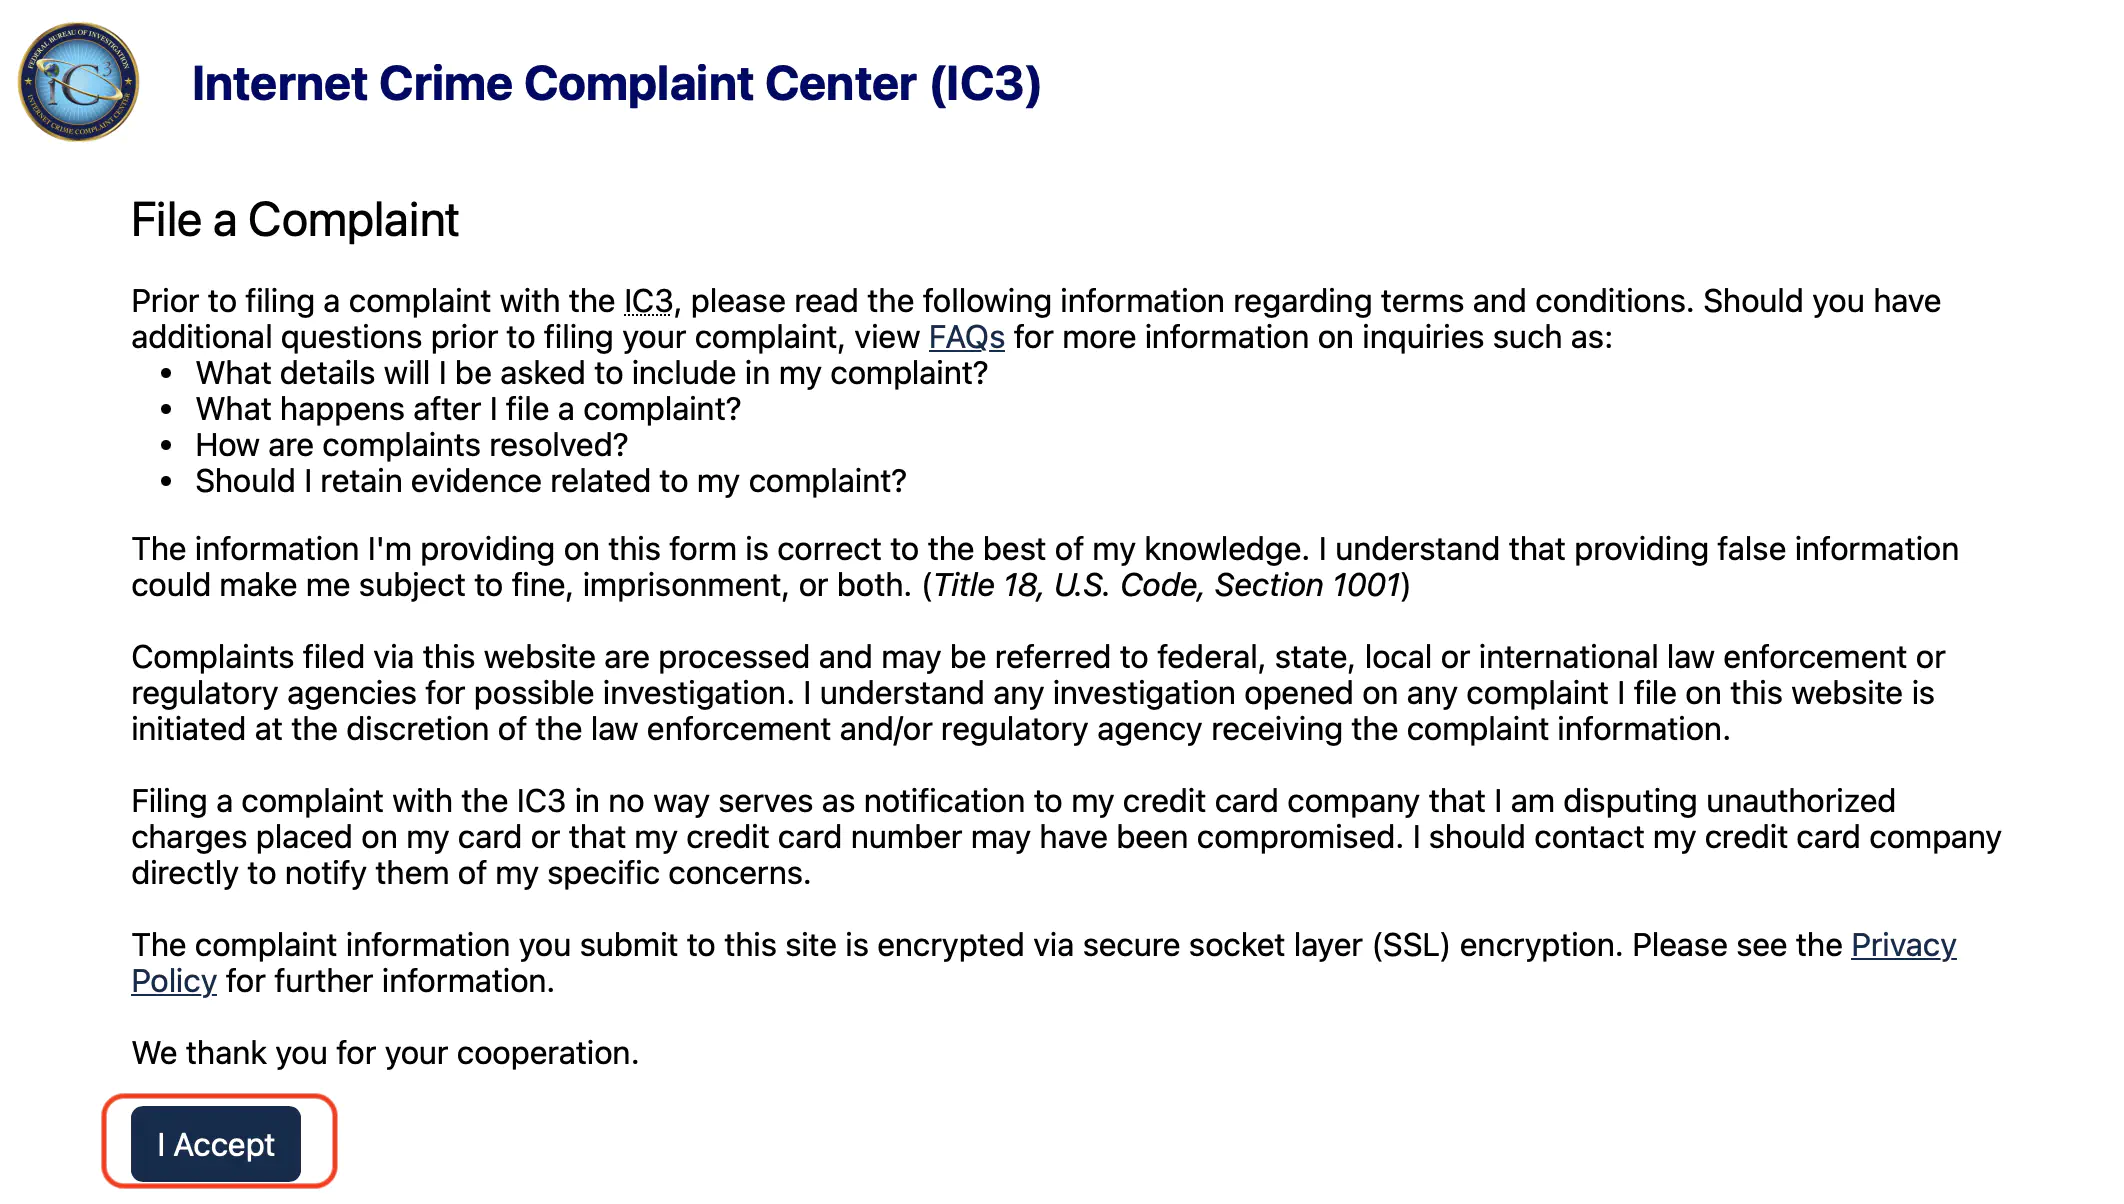Screen dimensions: 2124x1204
Task: Click the 'What happens after I file' bullet
Action: click(x=468, y=410)
